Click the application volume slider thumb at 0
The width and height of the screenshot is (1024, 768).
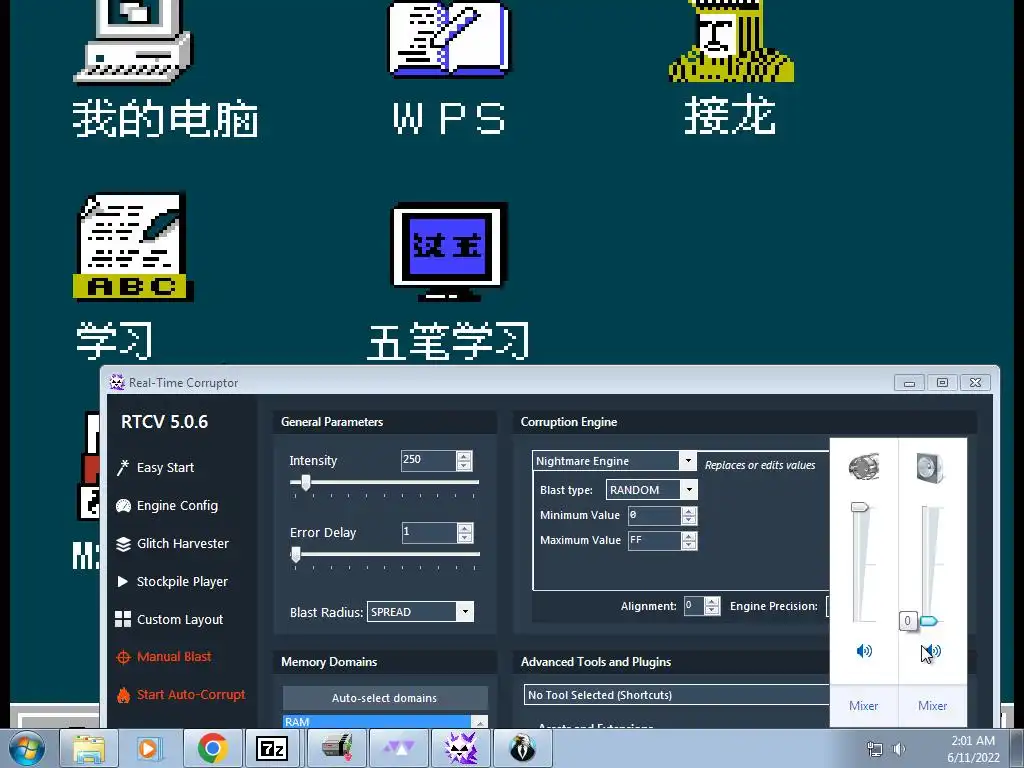(x=929, y=621)
